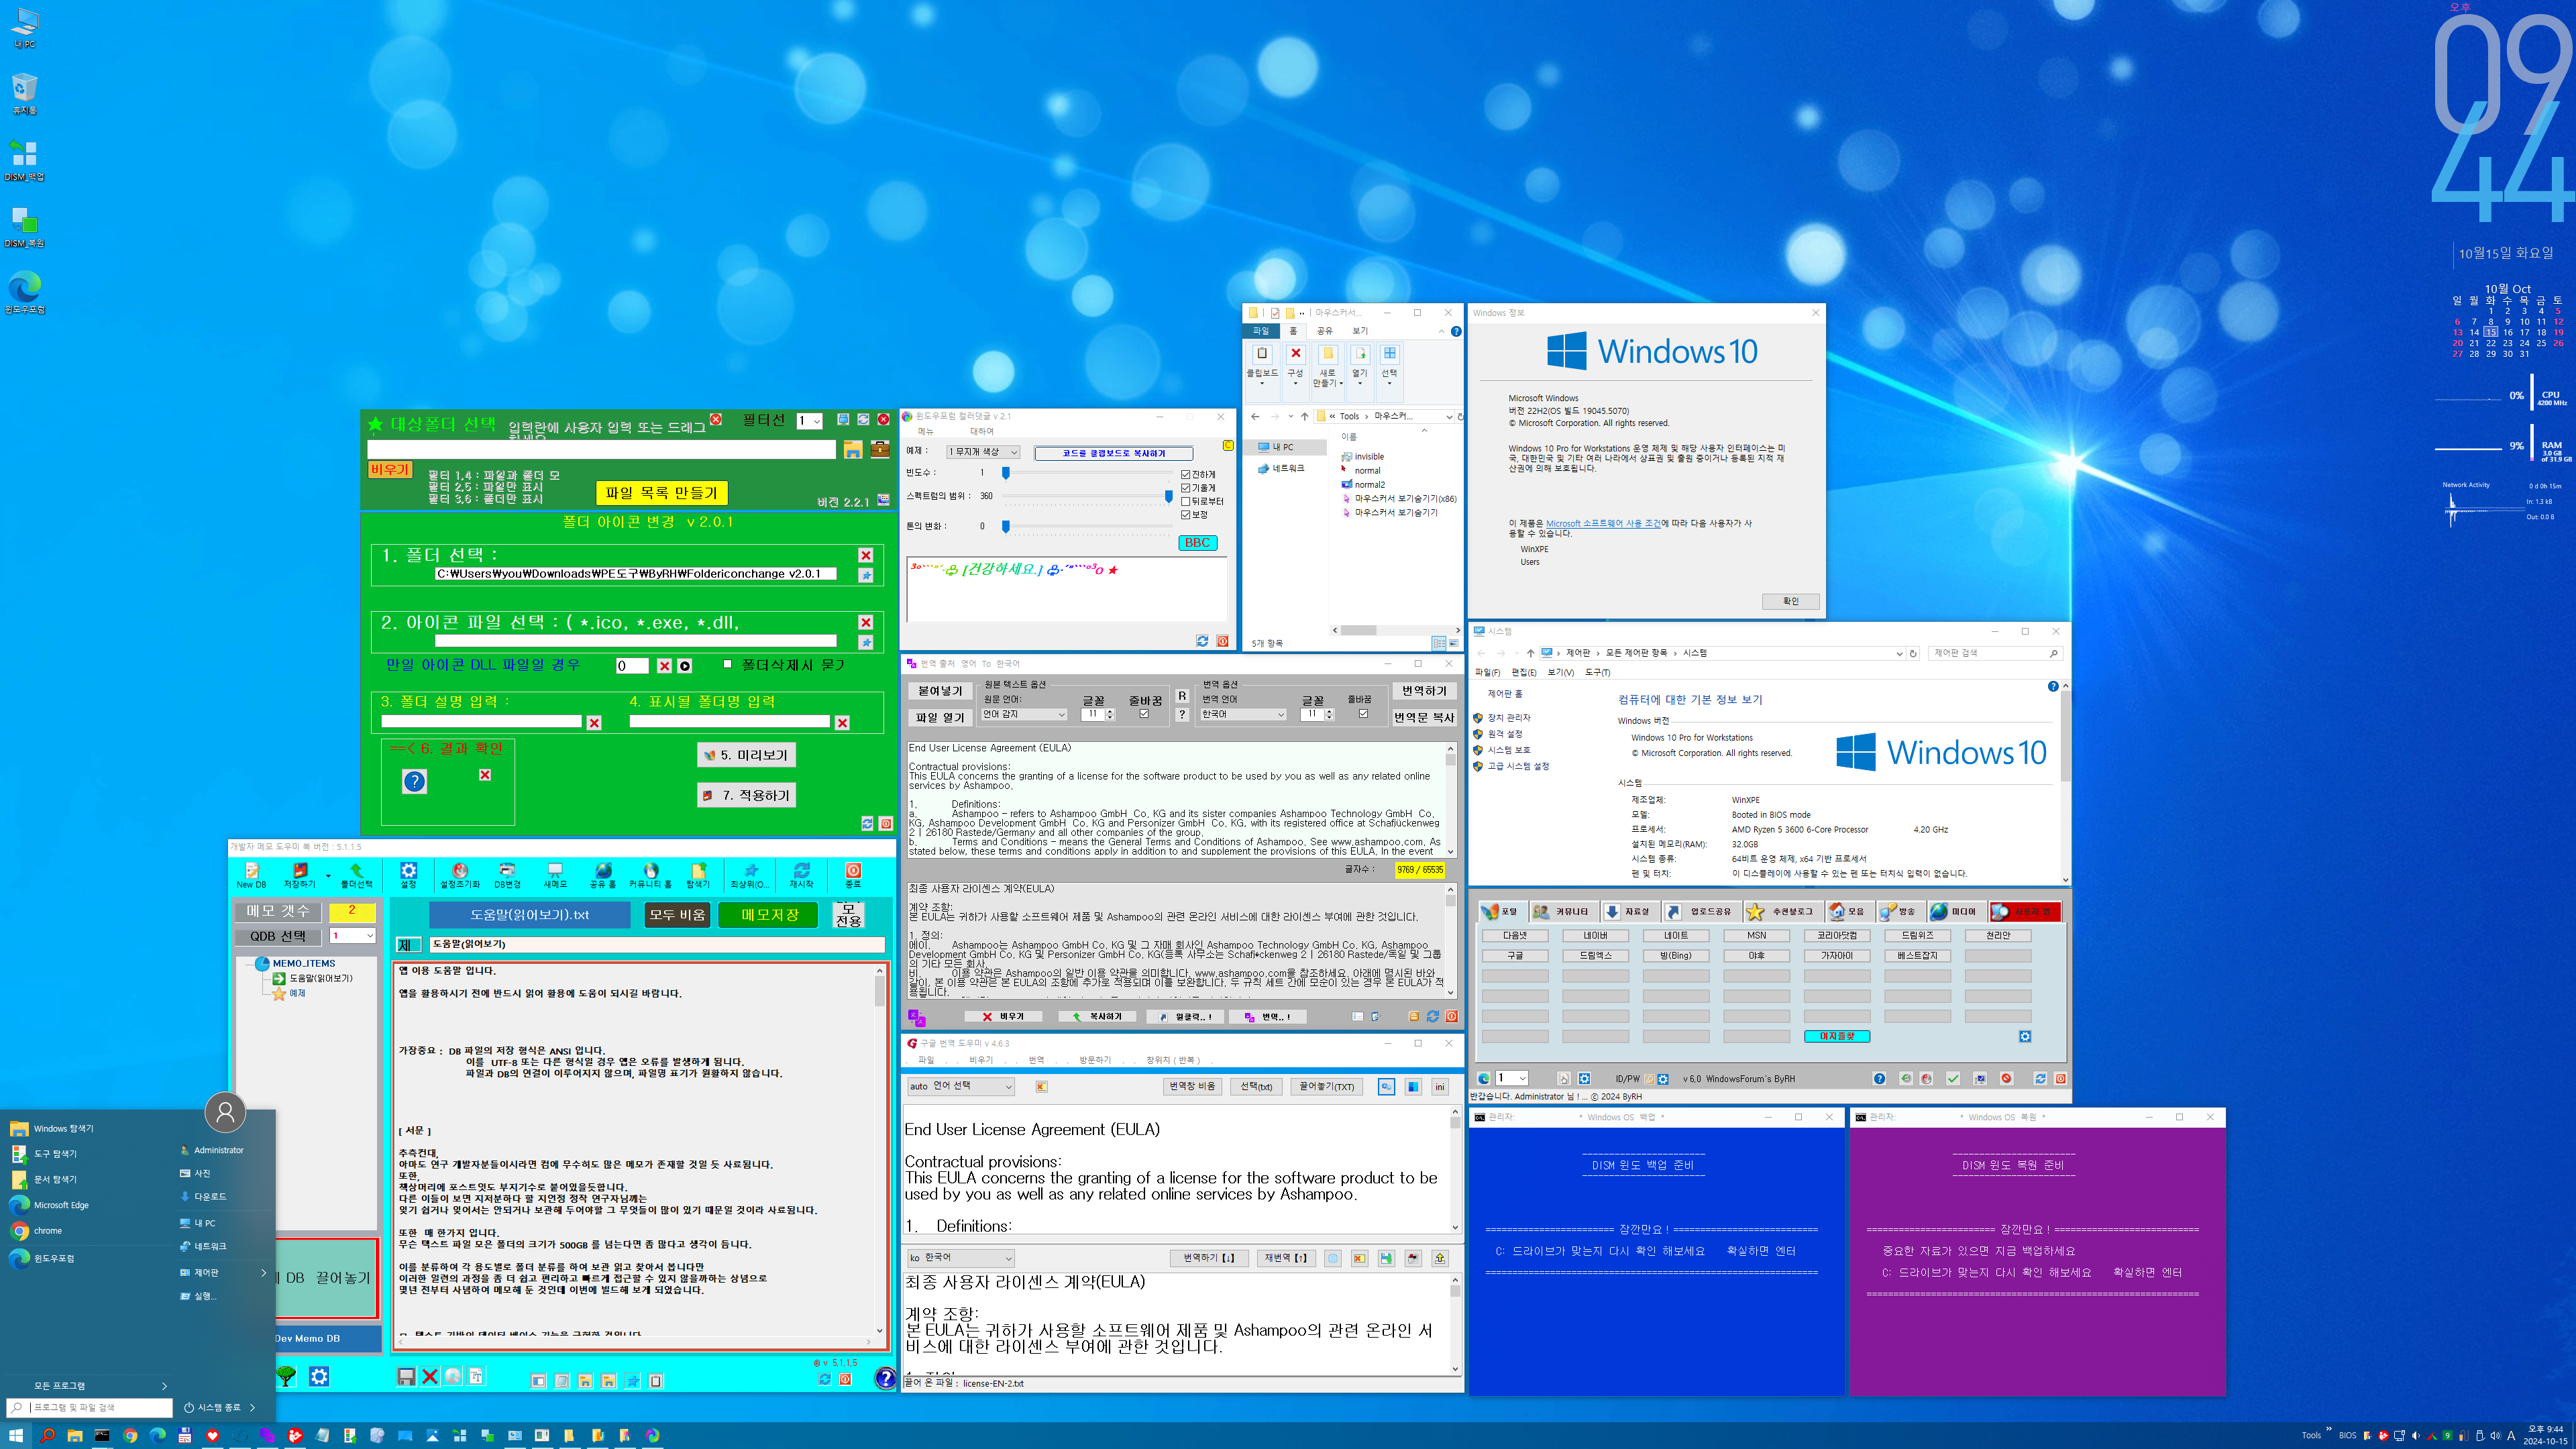
Task: Open 보기 ribbon tab in explorer window
Action: [1360, 331]
